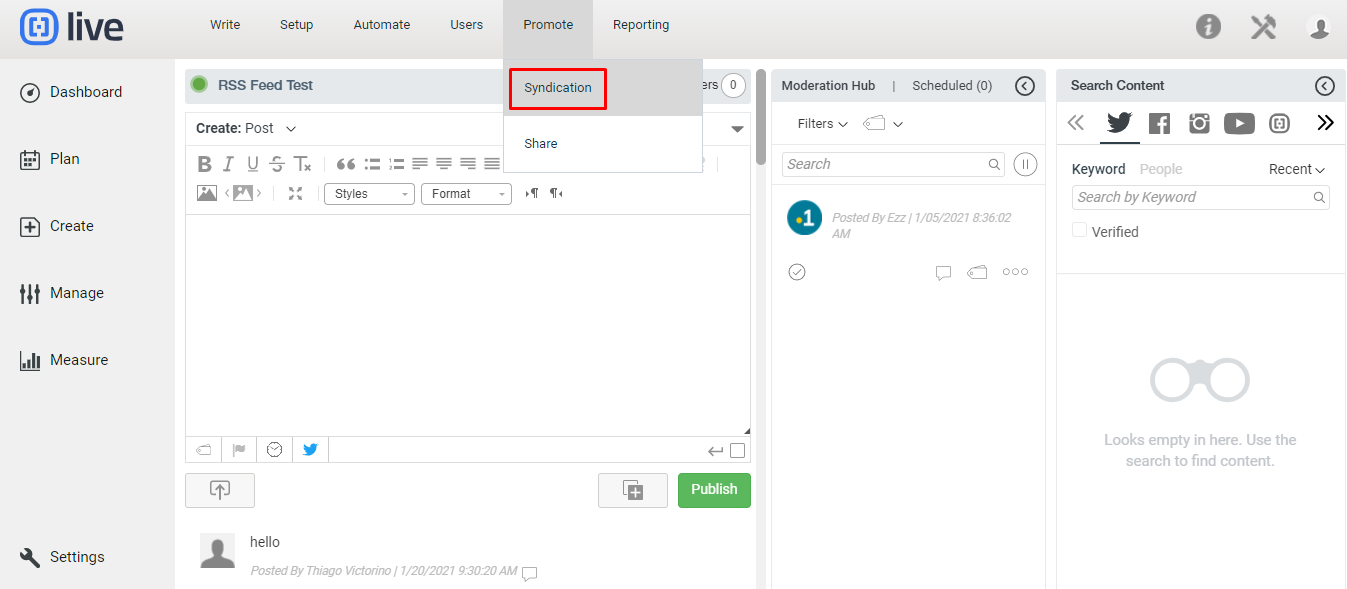Click the insert image icon
This screenshot has width=1347, height=589.
pyautogui.click(x=207, y=194)
